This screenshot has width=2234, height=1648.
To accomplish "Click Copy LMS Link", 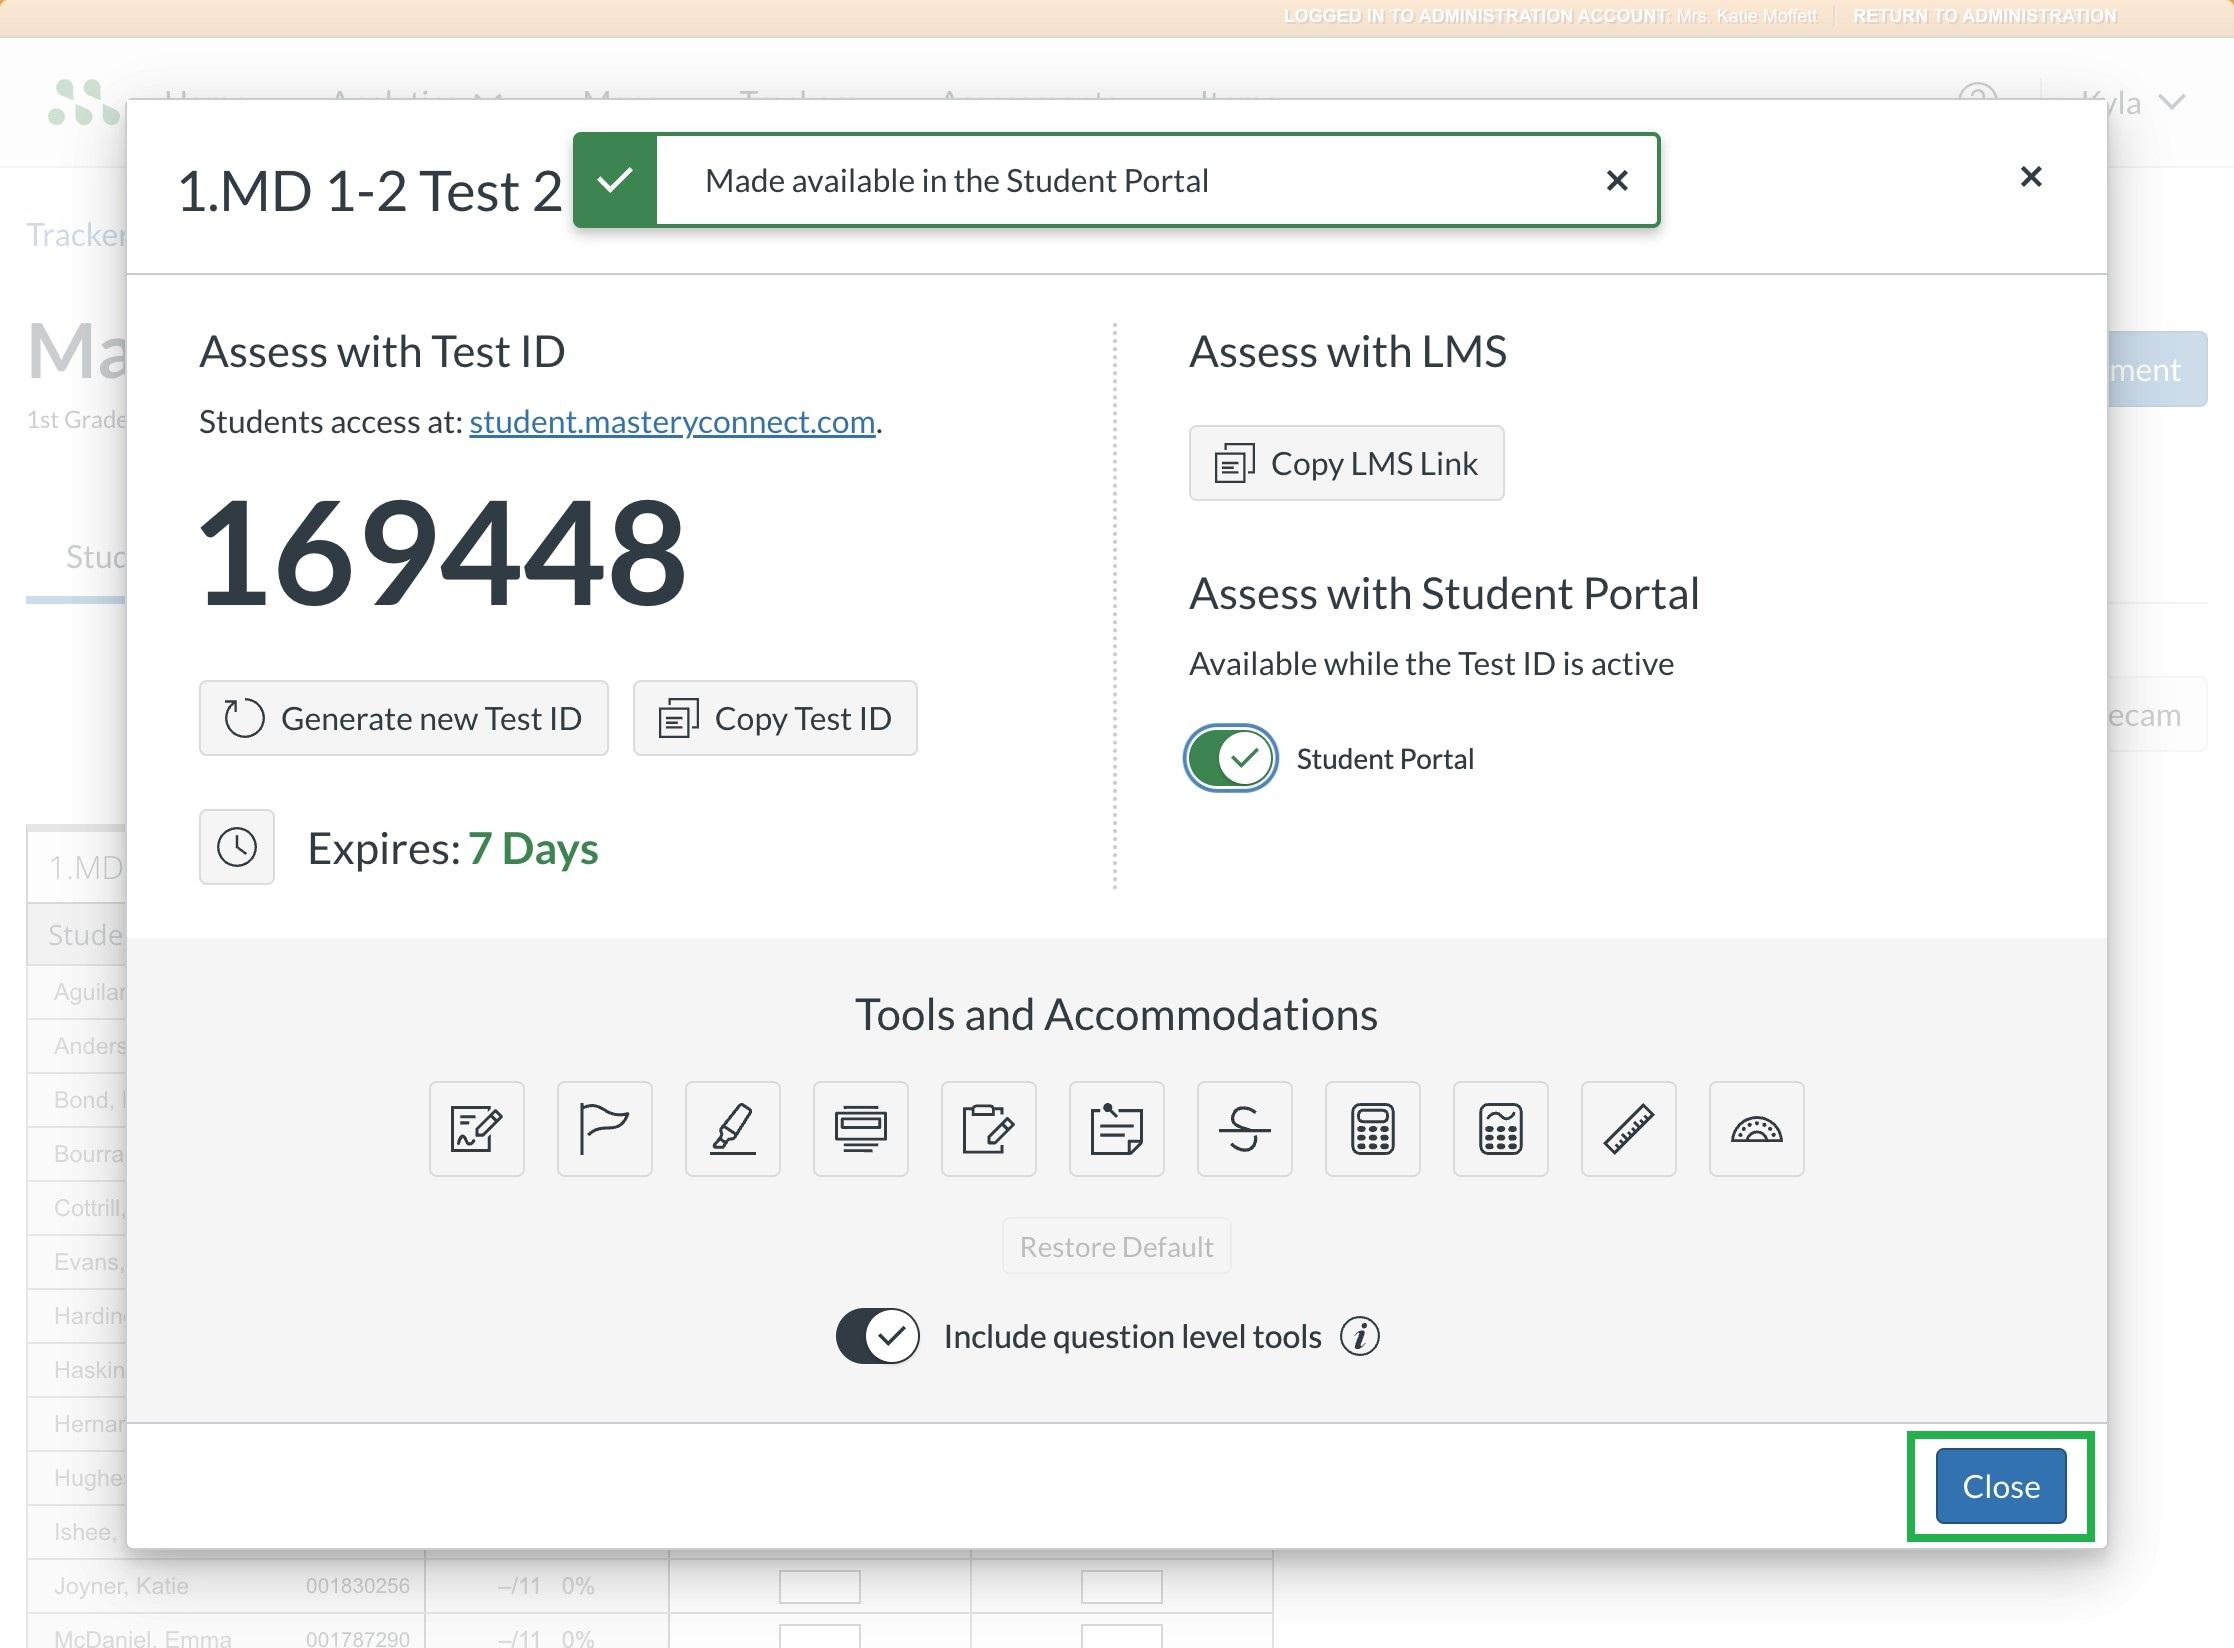I will (1346, 463).
